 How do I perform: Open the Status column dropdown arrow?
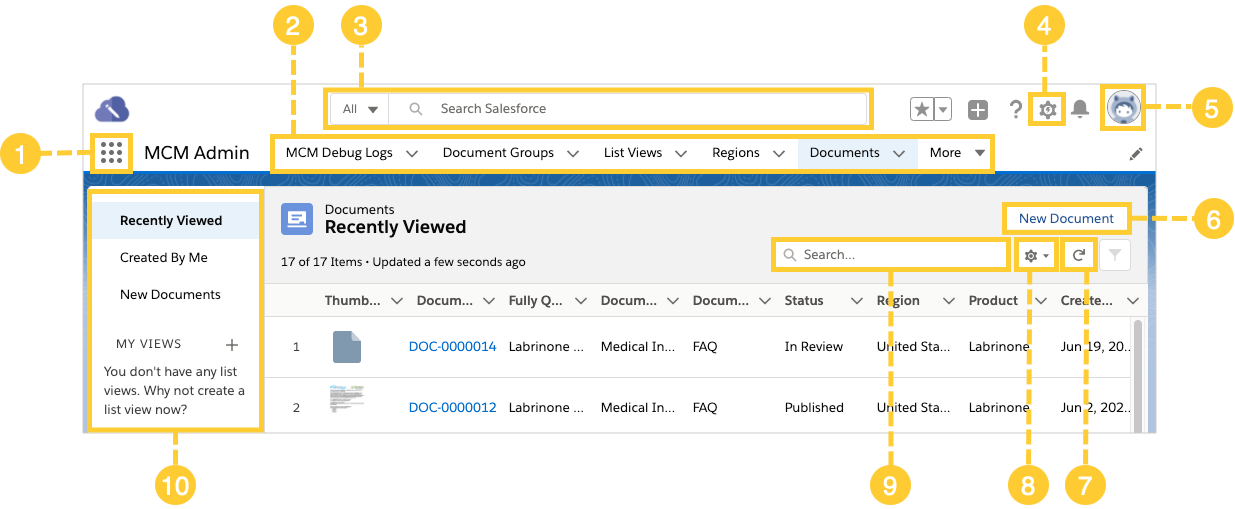(x=856, y=301)
